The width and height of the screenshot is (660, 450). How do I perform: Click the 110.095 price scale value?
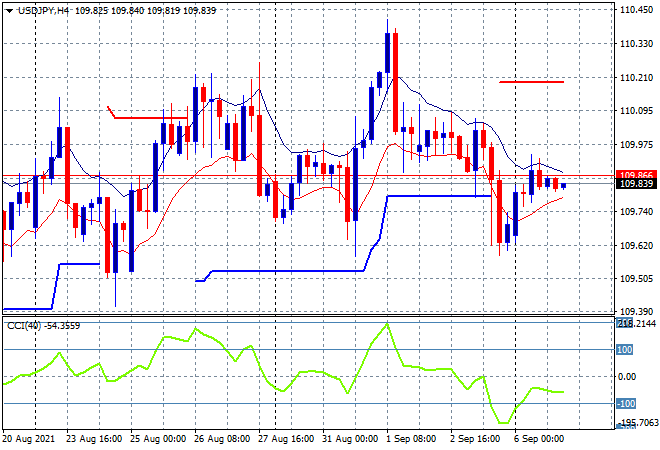coord(636,111)
